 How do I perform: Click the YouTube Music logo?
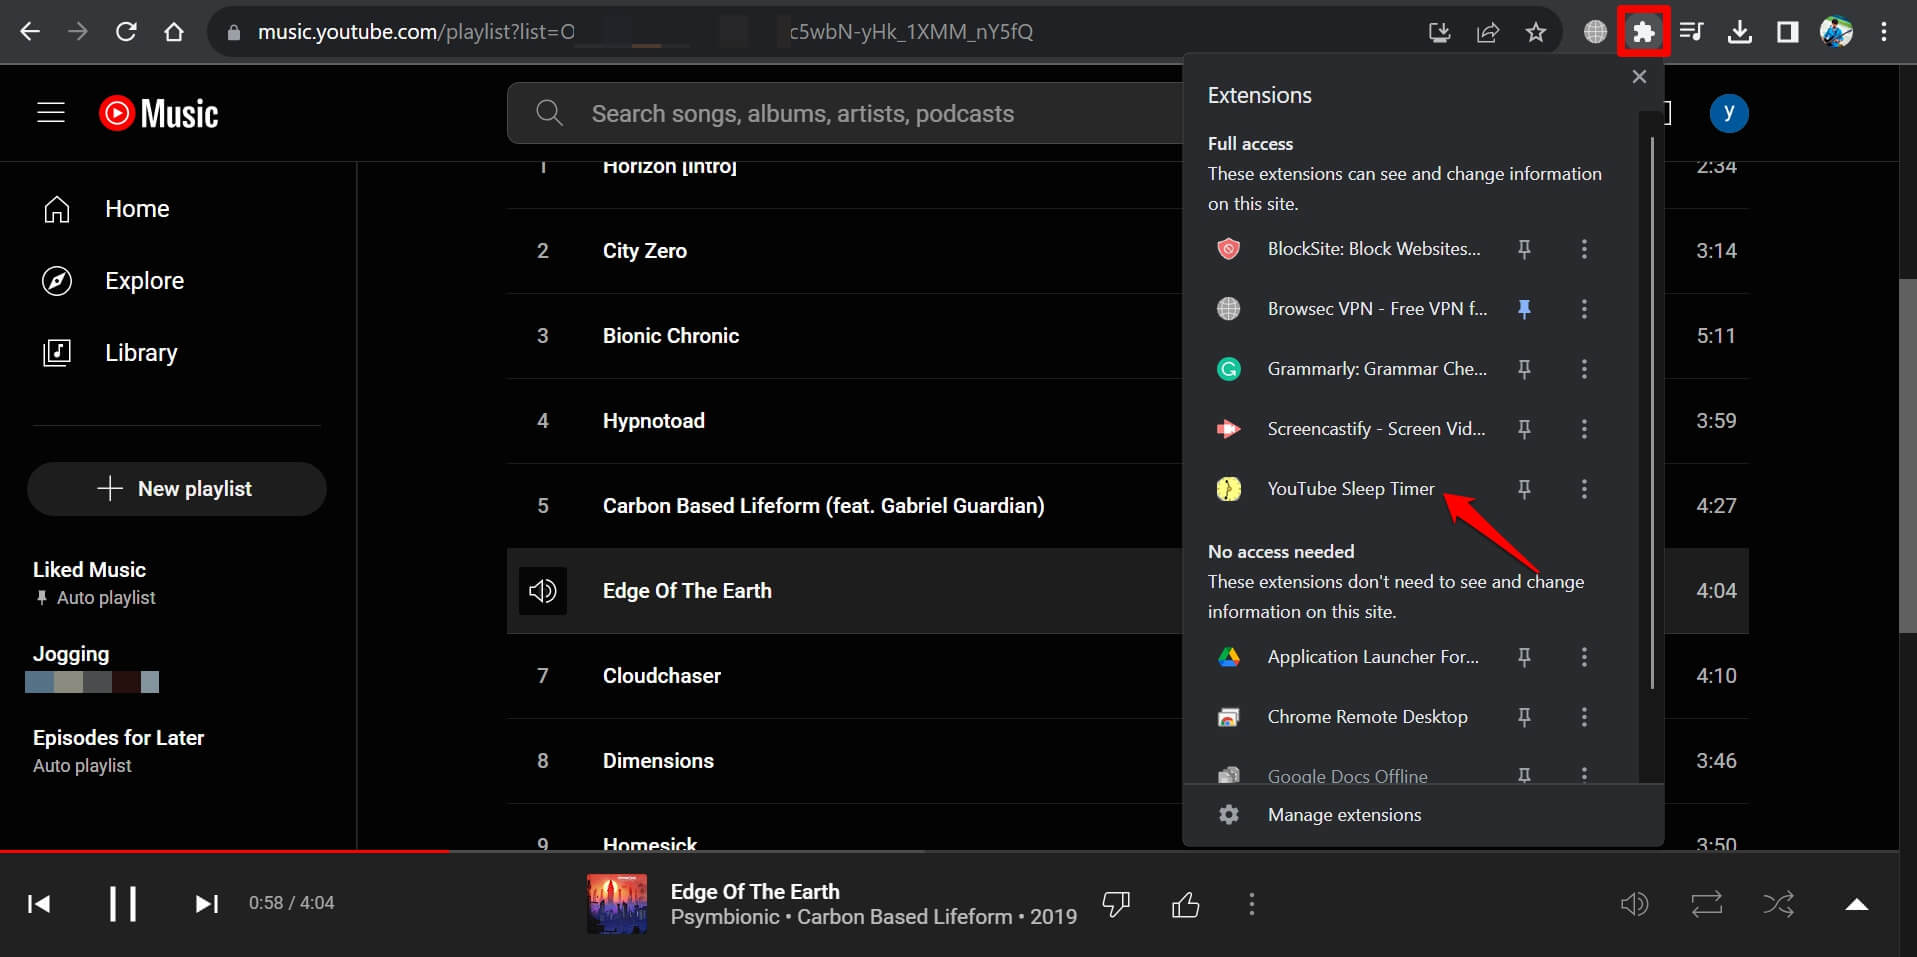click(x=159, y=113)
